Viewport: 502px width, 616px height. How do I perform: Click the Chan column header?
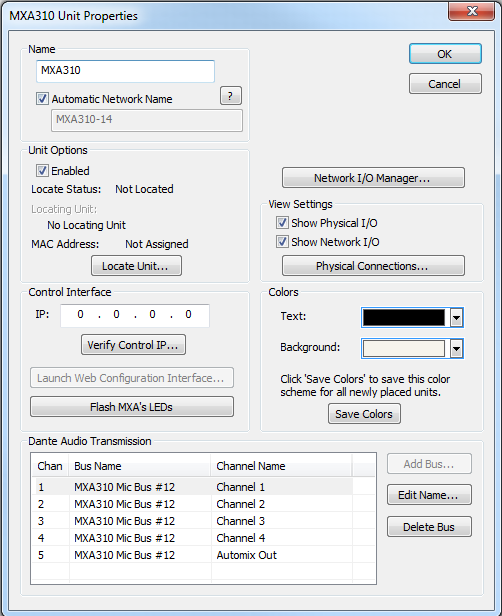coord(50,466)
